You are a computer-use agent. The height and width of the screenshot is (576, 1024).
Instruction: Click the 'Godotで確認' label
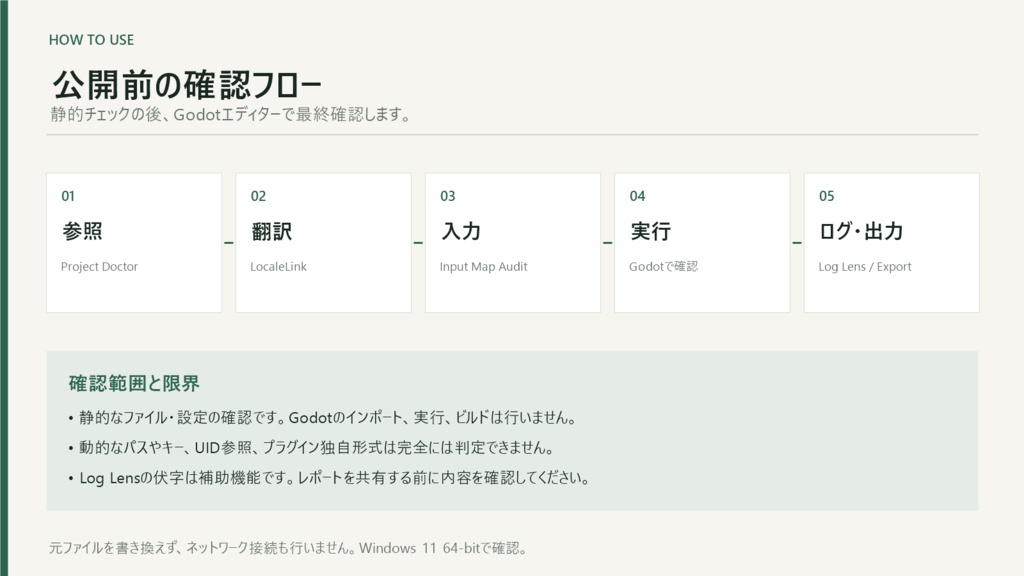pyautogui.click(x=664, y=266)
